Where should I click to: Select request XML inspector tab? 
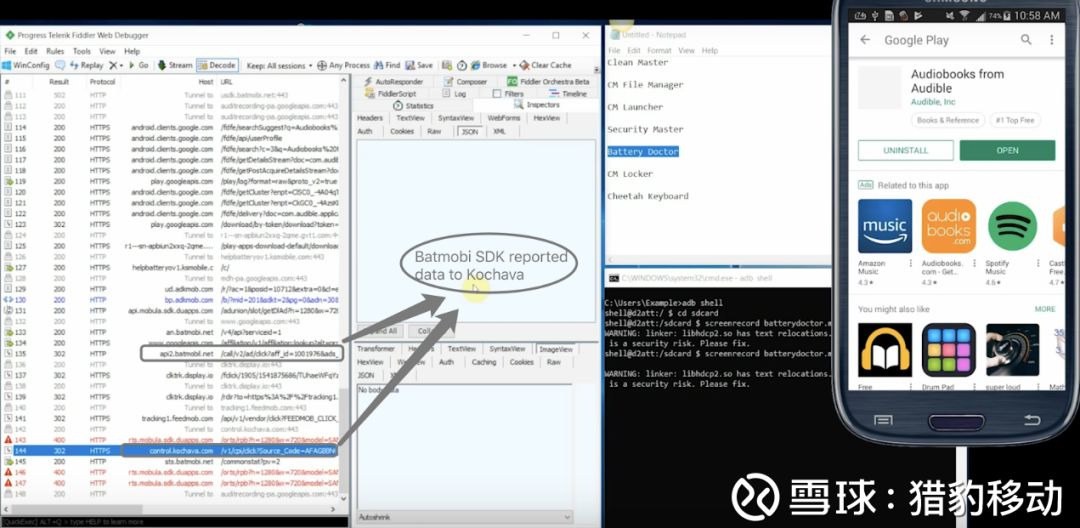pos(499,131)
